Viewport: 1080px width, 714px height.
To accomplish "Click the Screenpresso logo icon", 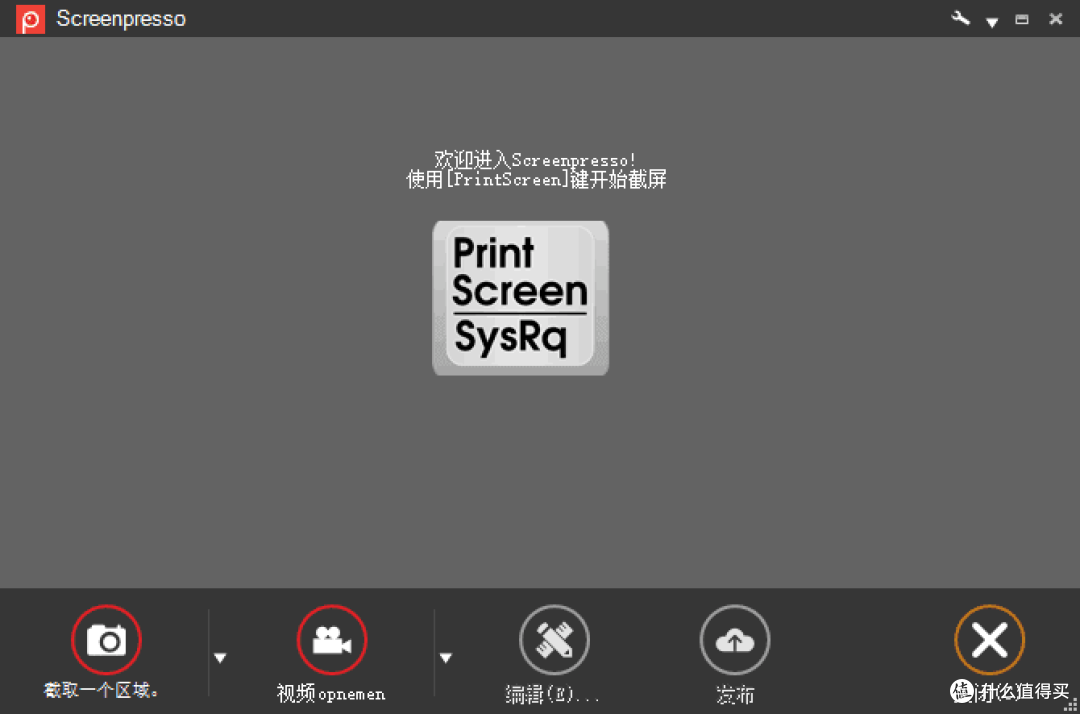I will pyautogui.click(x=30, y=19).
